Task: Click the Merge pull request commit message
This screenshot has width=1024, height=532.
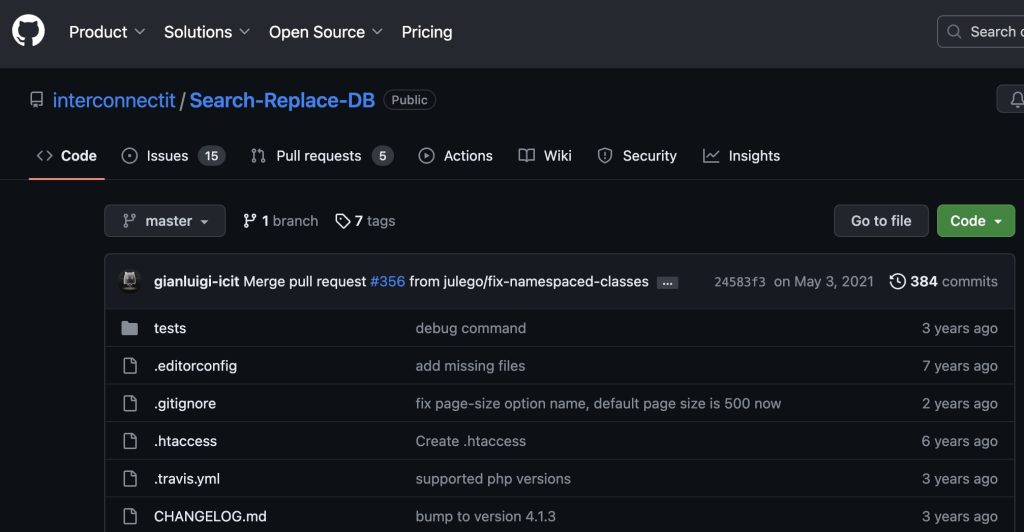Action: (x=304, y=281)
